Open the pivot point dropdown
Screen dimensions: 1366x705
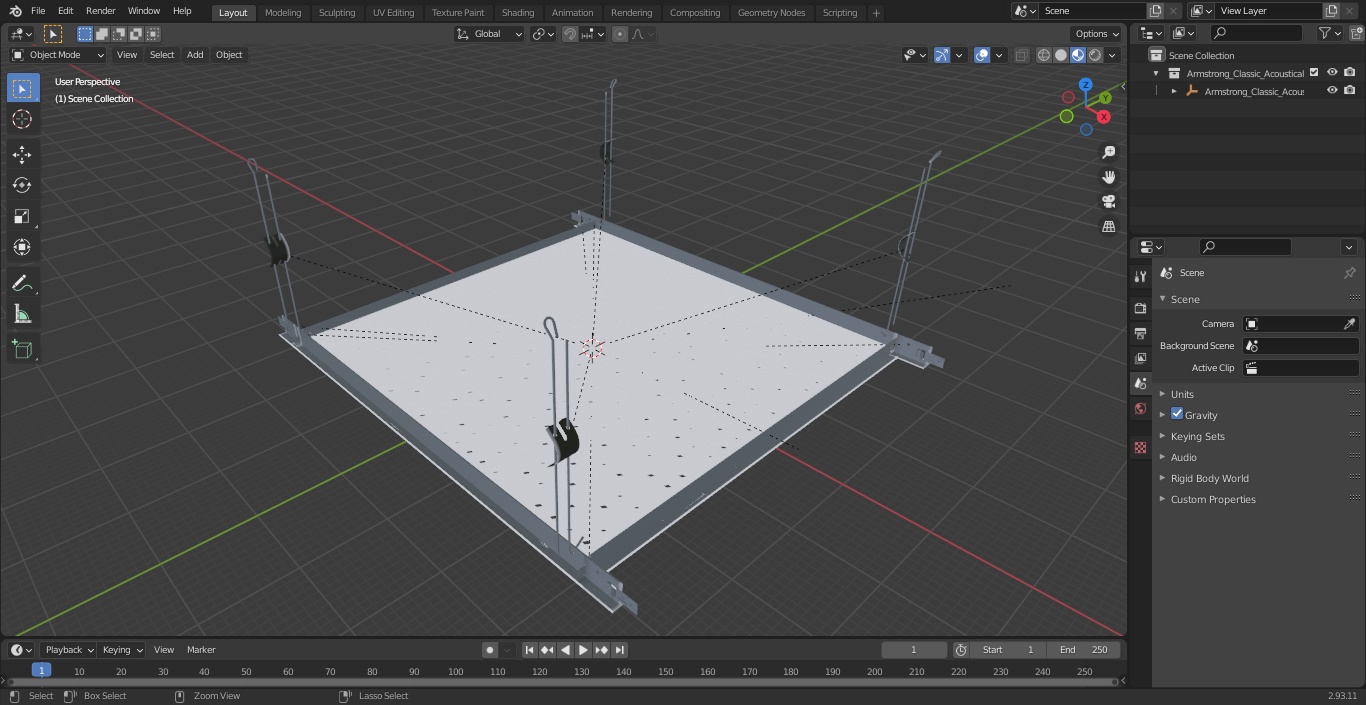[543, 34]
